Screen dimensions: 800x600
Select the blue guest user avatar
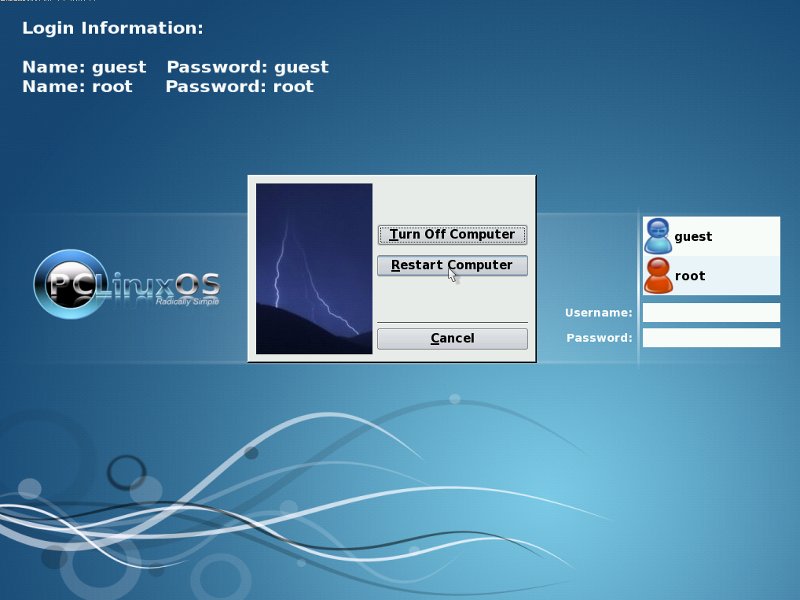(658, 236)
